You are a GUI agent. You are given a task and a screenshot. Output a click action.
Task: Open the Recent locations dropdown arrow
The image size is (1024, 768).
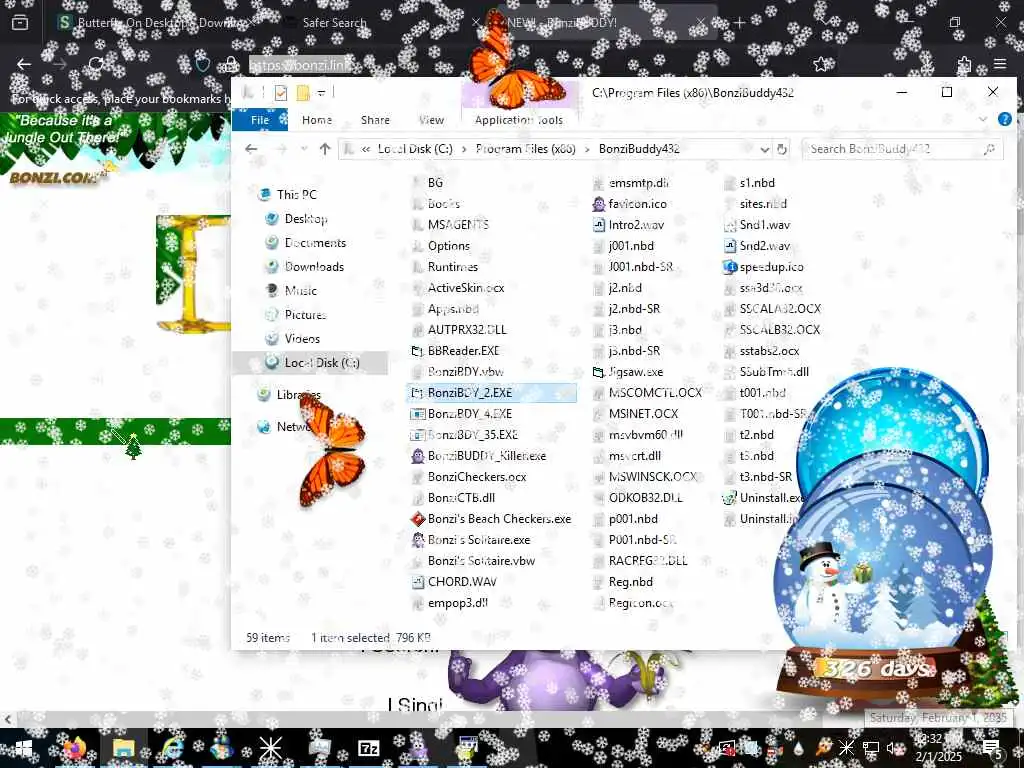[304, 149]
